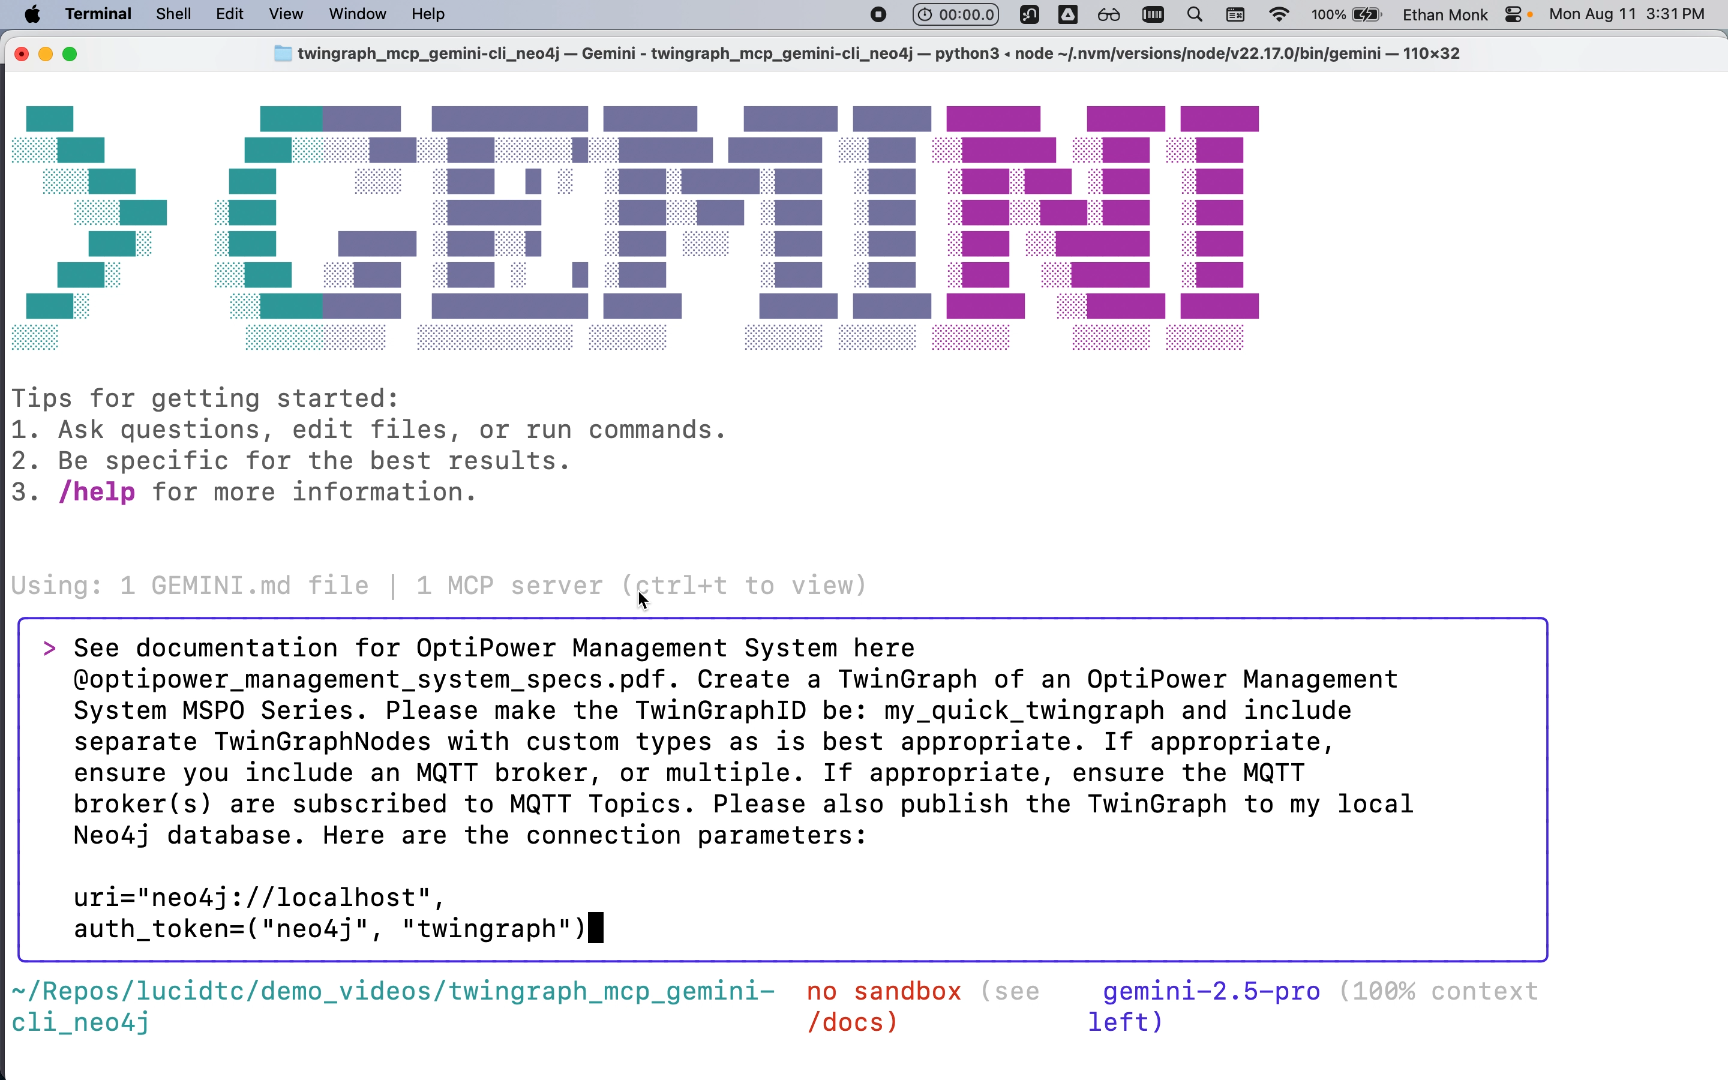The height and width of the screenshot is (1080, 1728).
Task: Open the Edit menu
Action: pyautogui.click(x=229, y=14)
